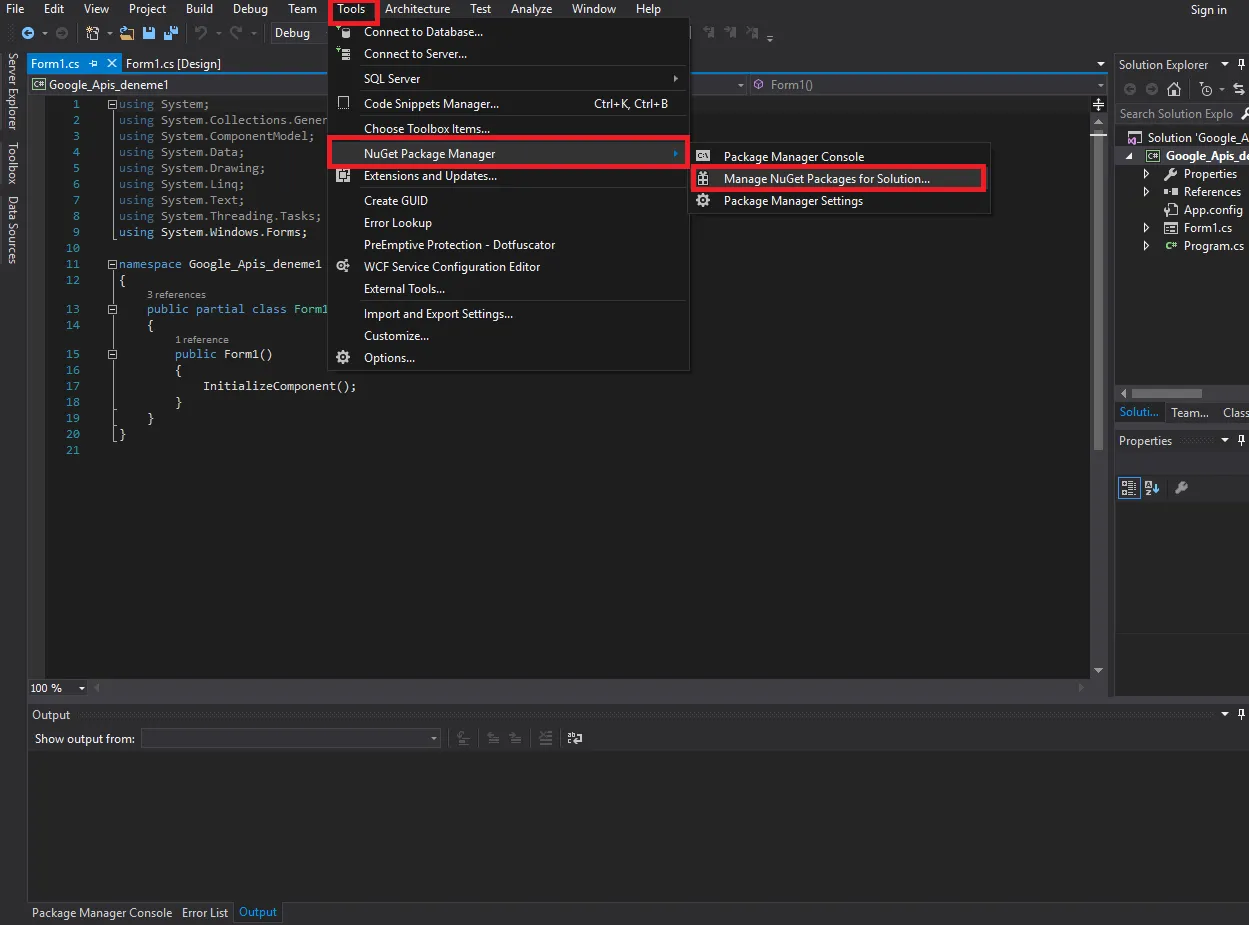Image resolution: width=1249 pixels, height=925 pixels.
Task: Switch to the Error List bottom tab
Action: click(x=205, y=913)
